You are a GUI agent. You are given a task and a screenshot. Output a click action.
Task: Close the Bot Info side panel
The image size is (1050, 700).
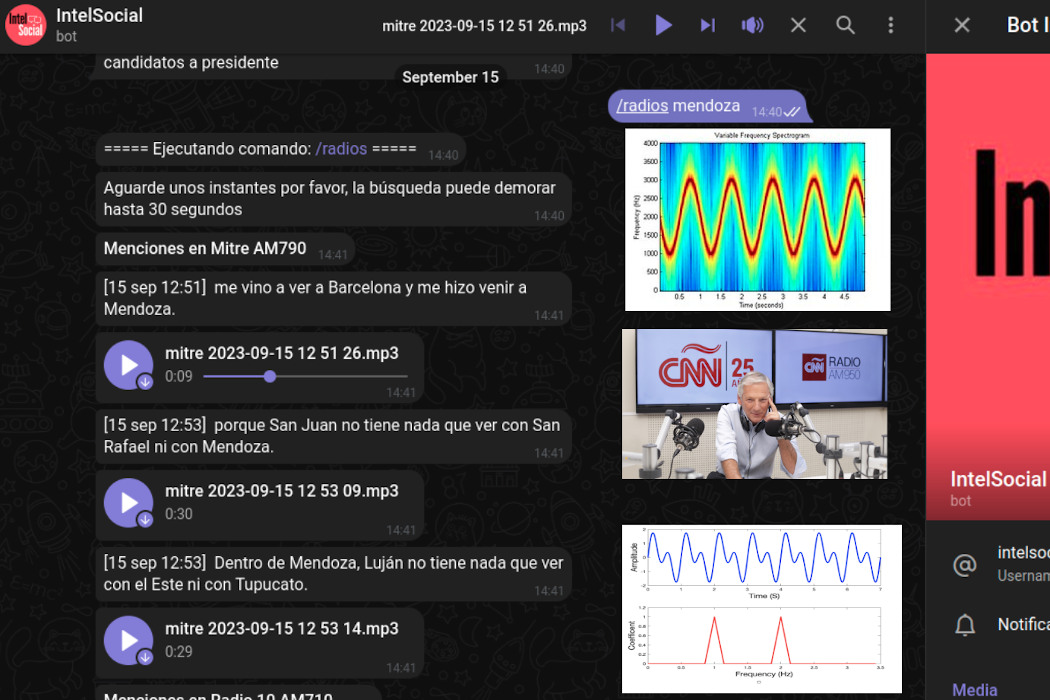[962, 25]
